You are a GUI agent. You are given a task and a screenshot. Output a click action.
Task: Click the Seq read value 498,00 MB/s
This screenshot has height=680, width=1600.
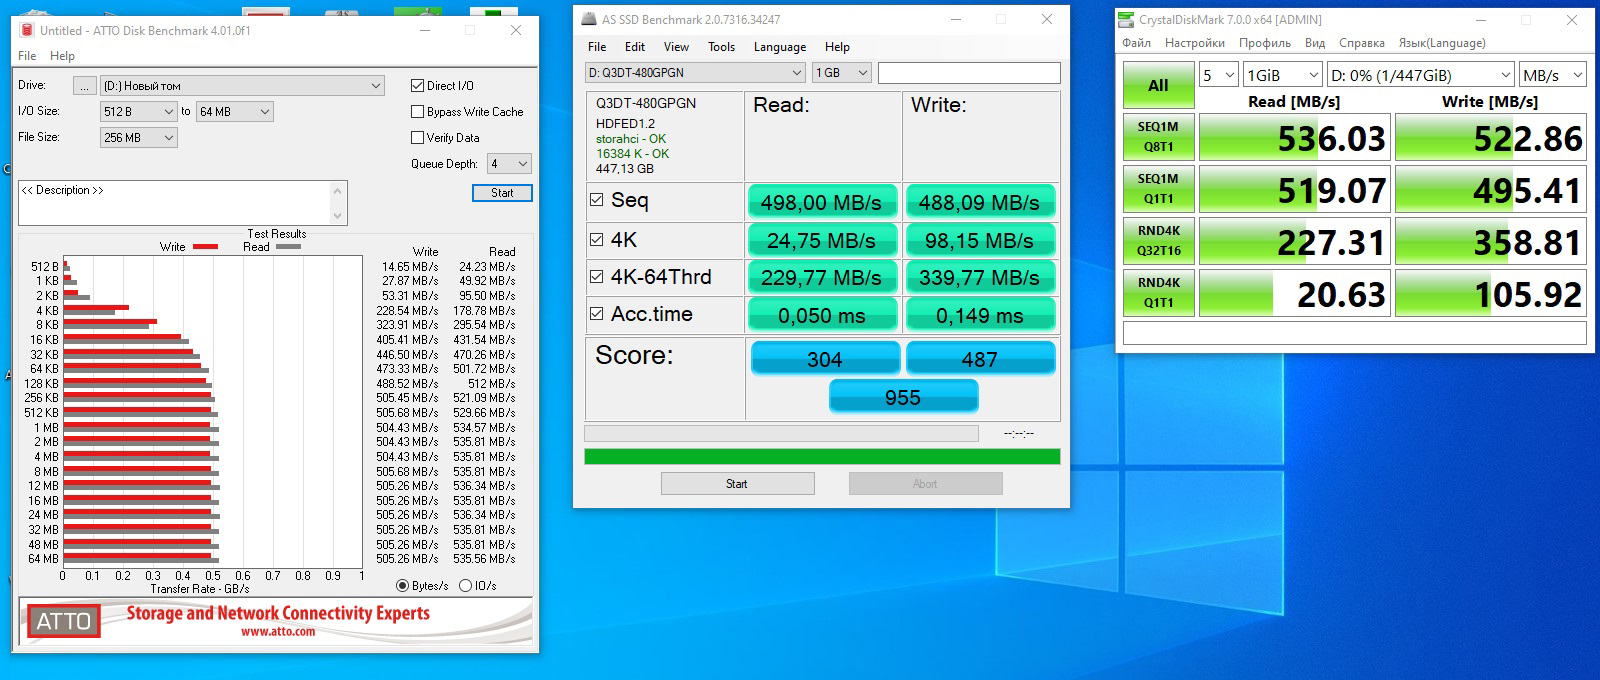point(821,202)
